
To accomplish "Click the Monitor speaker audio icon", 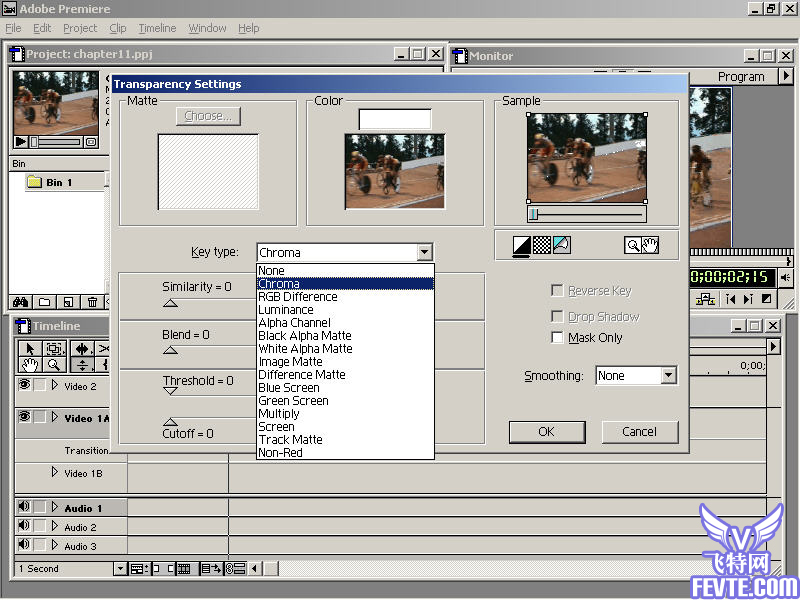I will point(785,278).
